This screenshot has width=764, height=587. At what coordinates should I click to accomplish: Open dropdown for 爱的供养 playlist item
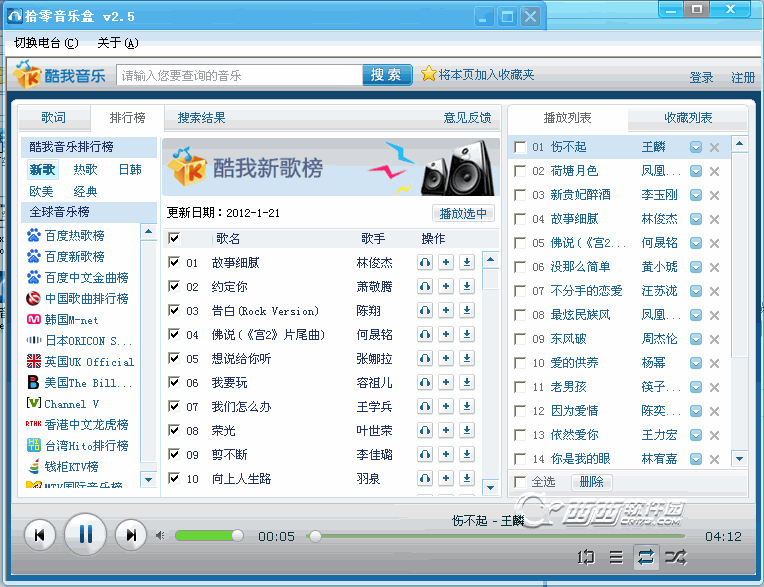(x=696, y=363)
